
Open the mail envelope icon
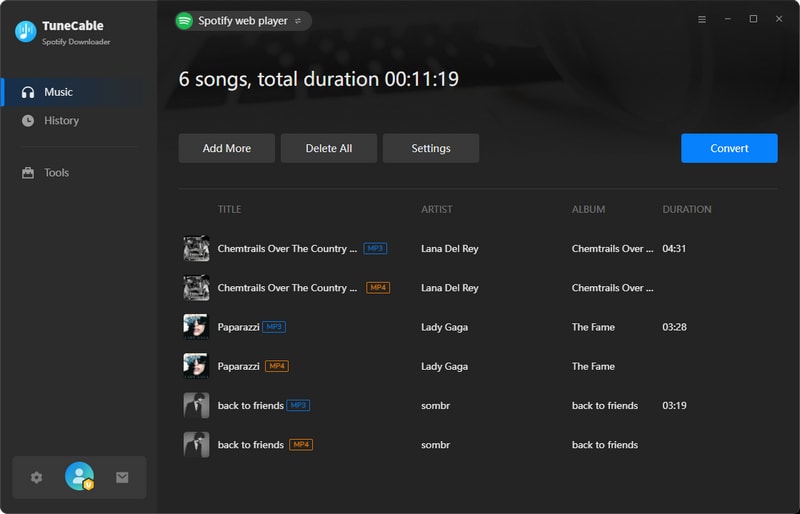click(122, 477)
